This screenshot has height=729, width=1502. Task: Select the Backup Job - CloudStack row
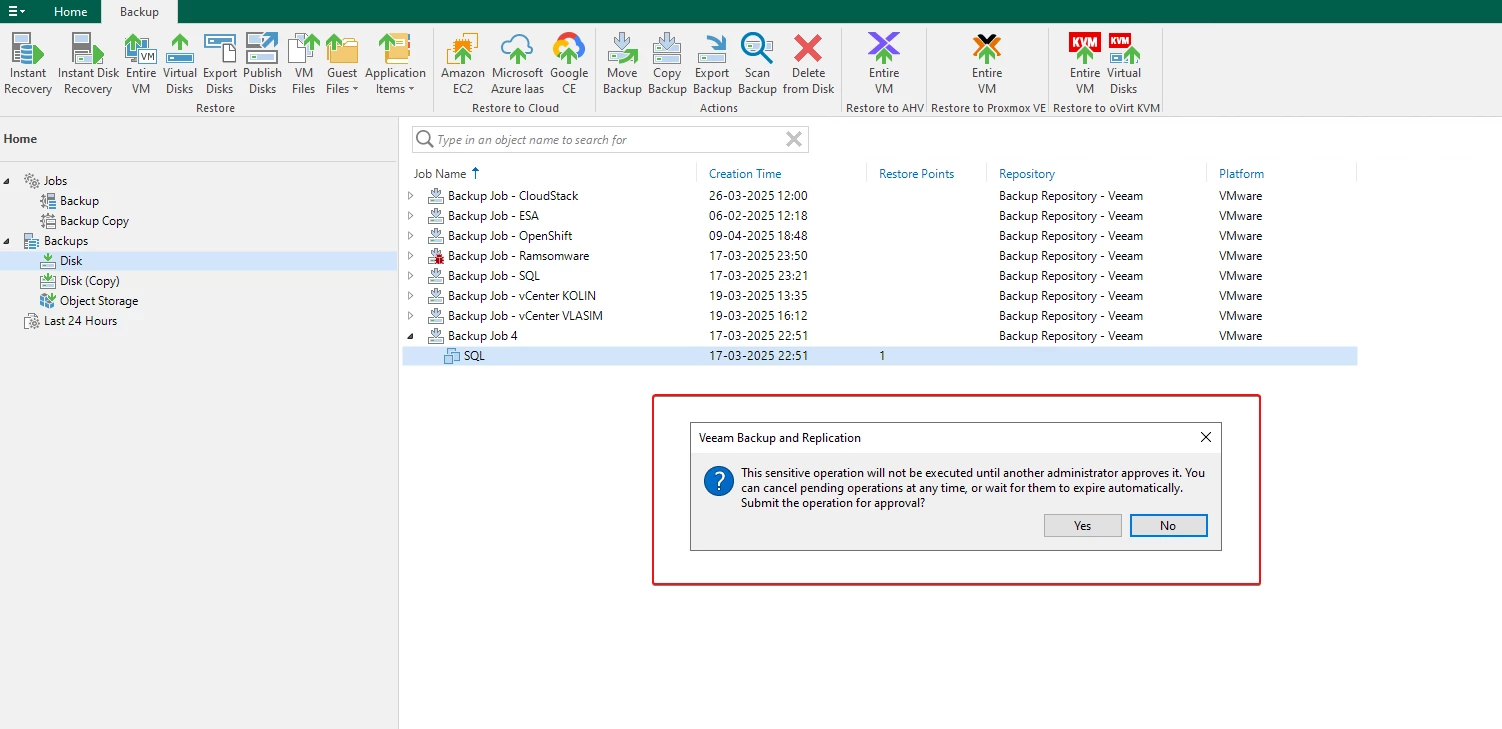tap(880, 196)
